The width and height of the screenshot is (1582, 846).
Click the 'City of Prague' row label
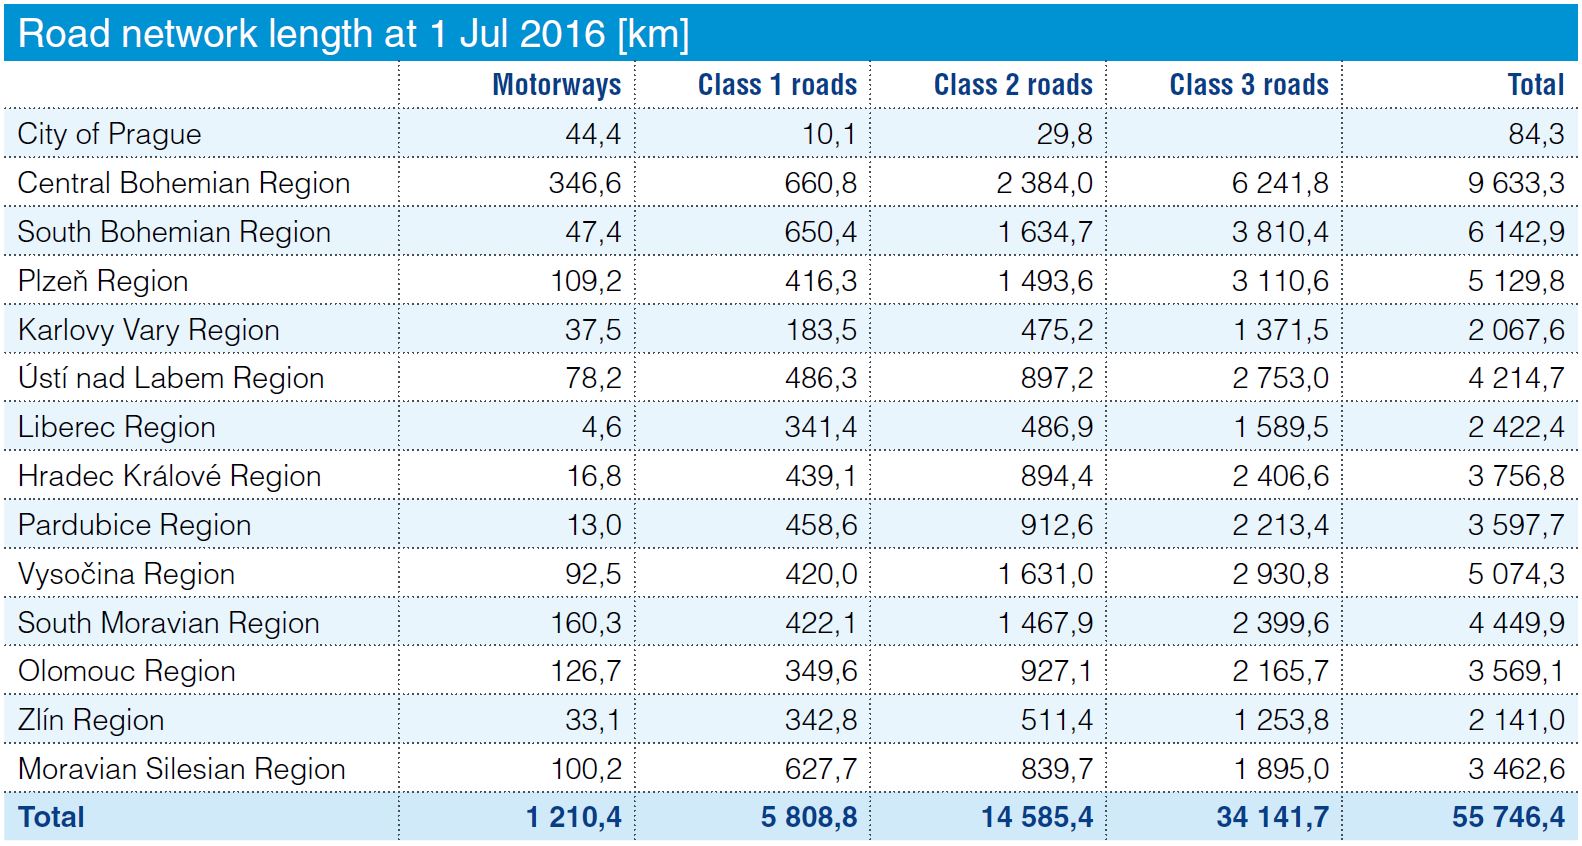click(x=110, y=134)
